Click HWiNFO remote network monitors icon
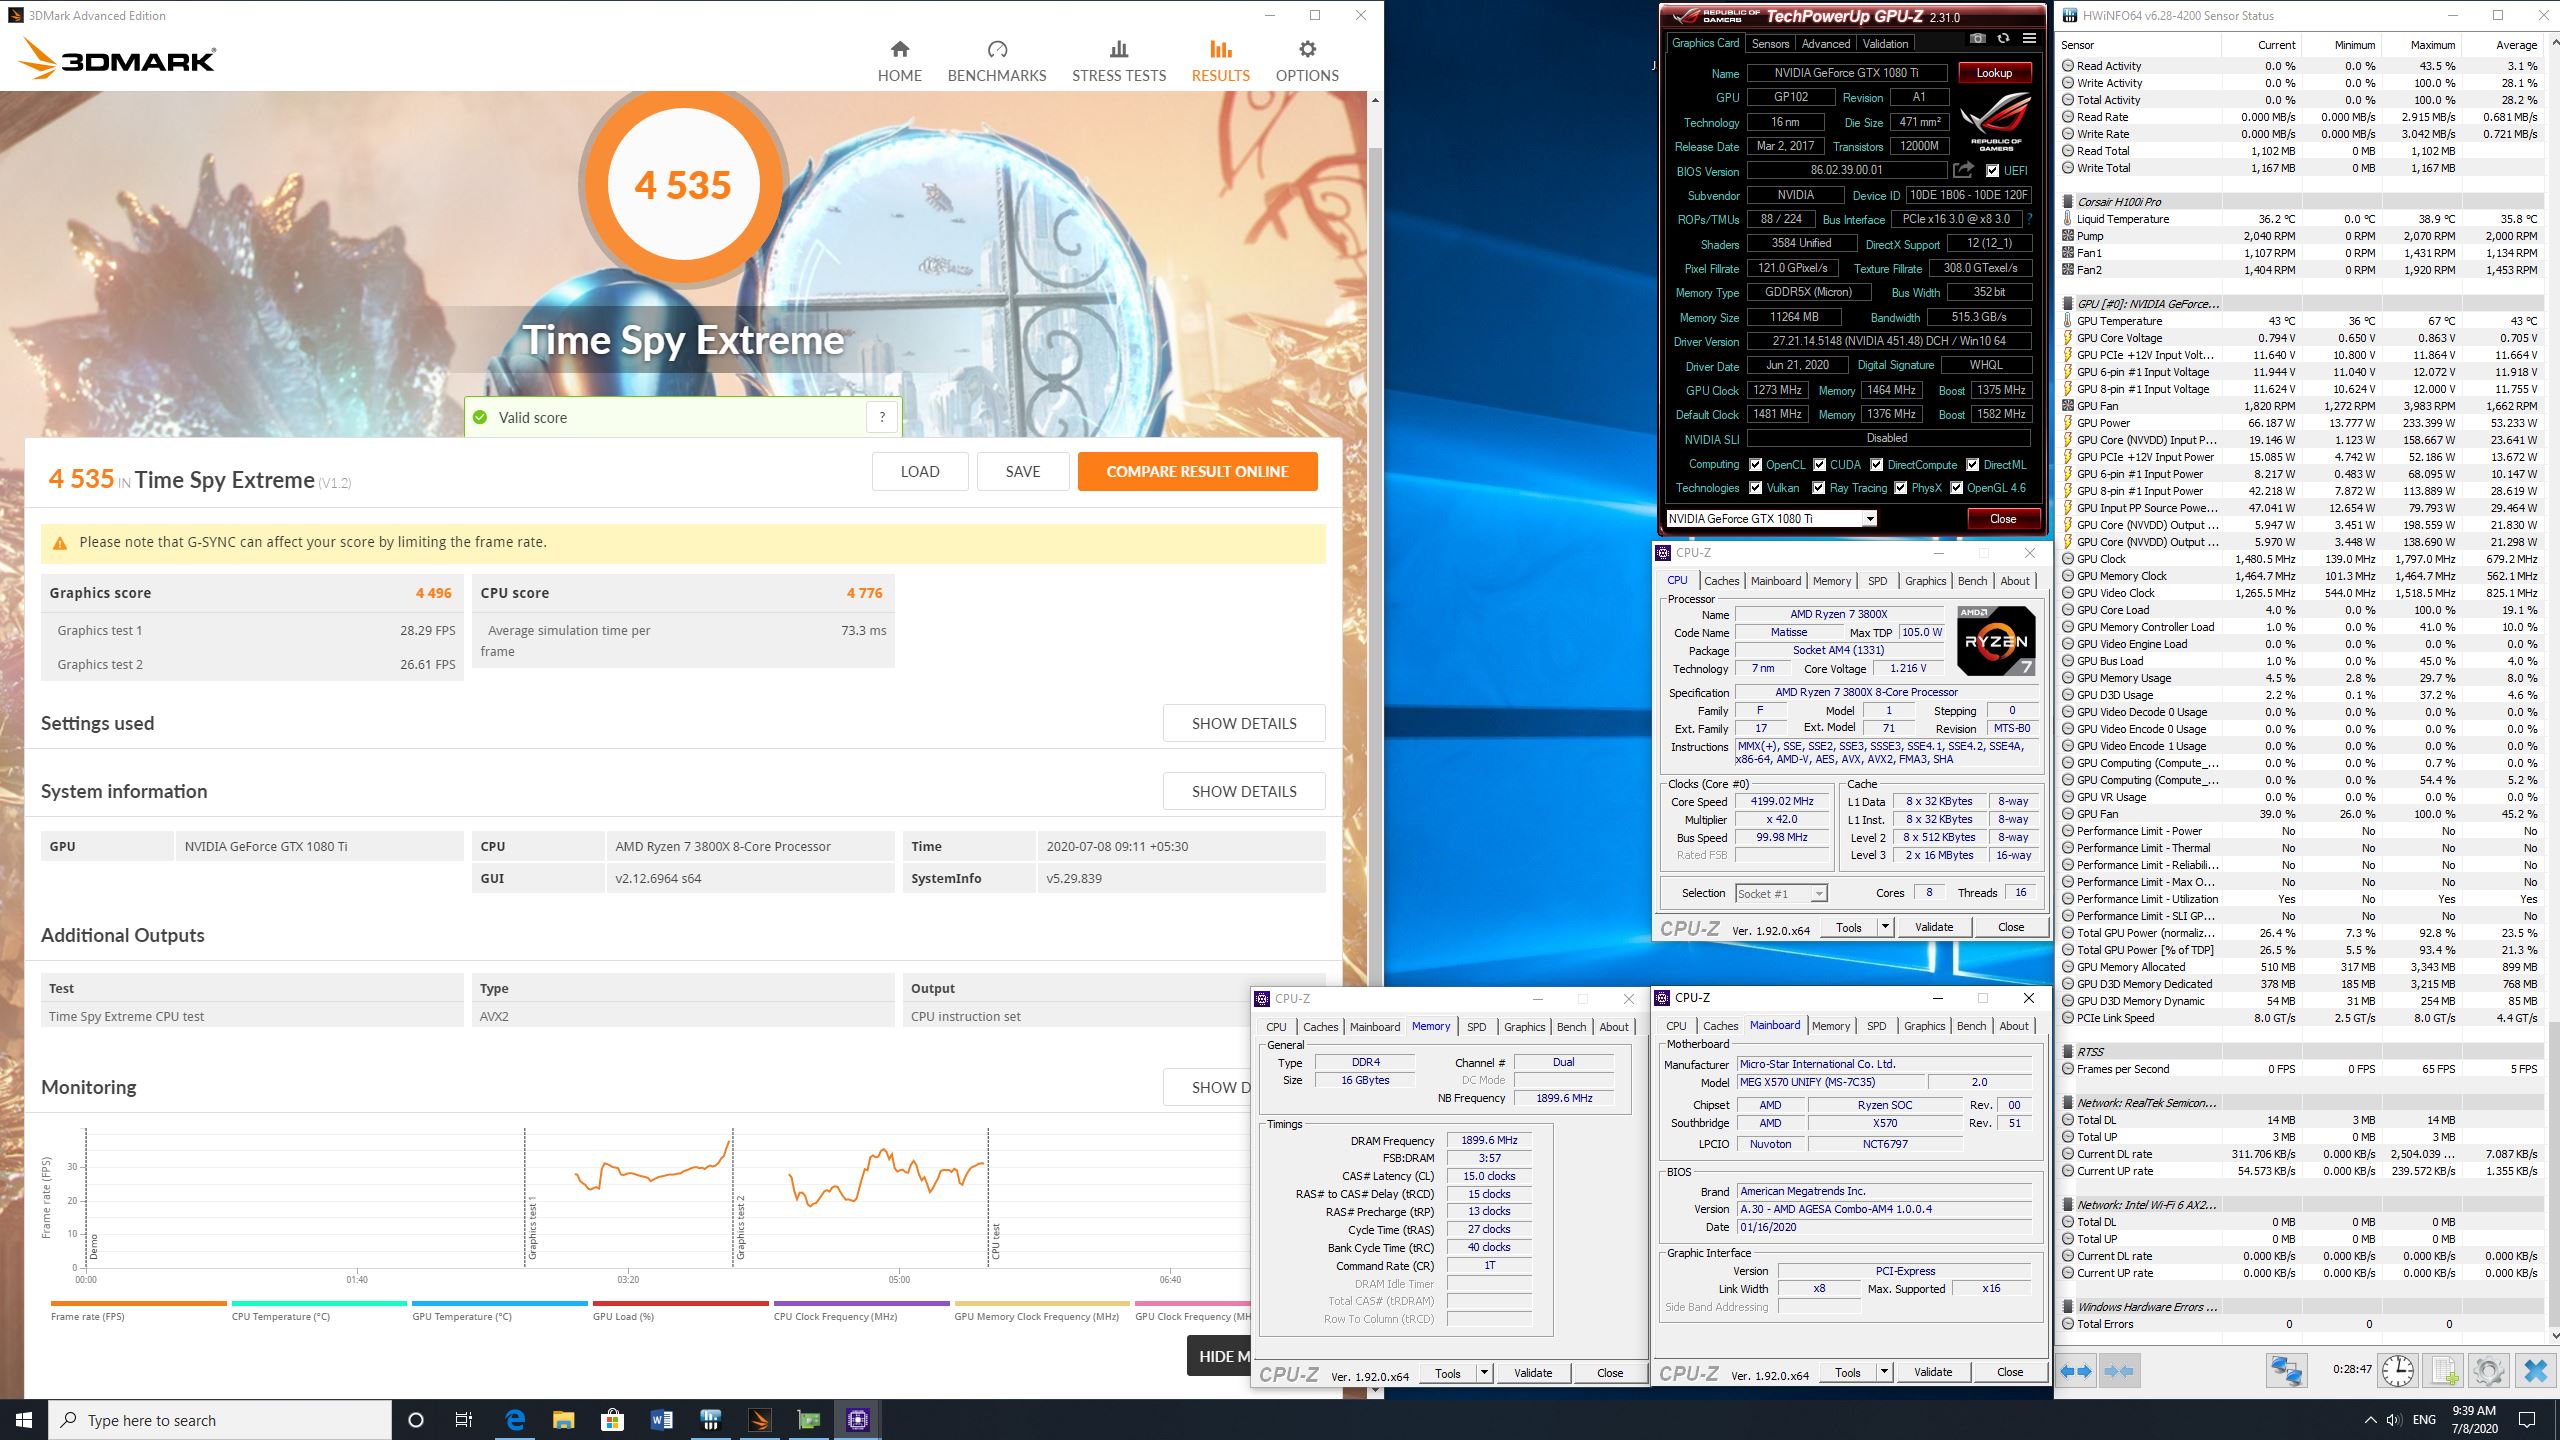This screenshot has width=2560, height=1440. pyautogui.click(x=2286, y=1370)
